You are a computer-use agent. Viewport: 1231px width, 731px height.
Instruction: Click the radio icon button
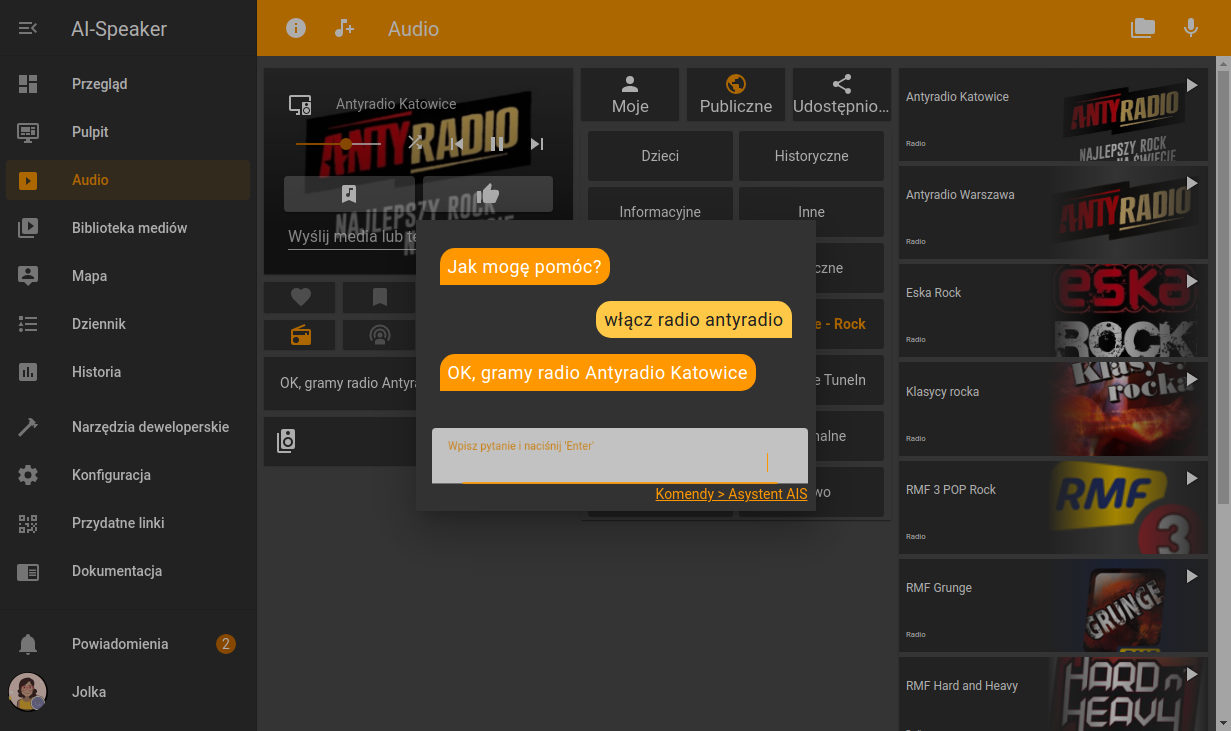[x=300, y=335]
